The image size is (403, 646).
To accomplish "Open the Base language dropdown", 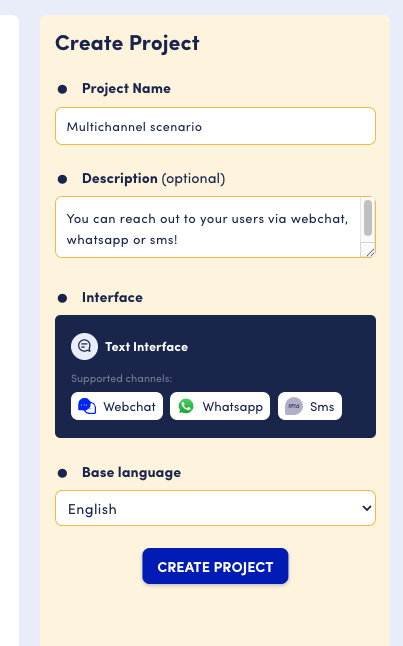I will (216, 508).
